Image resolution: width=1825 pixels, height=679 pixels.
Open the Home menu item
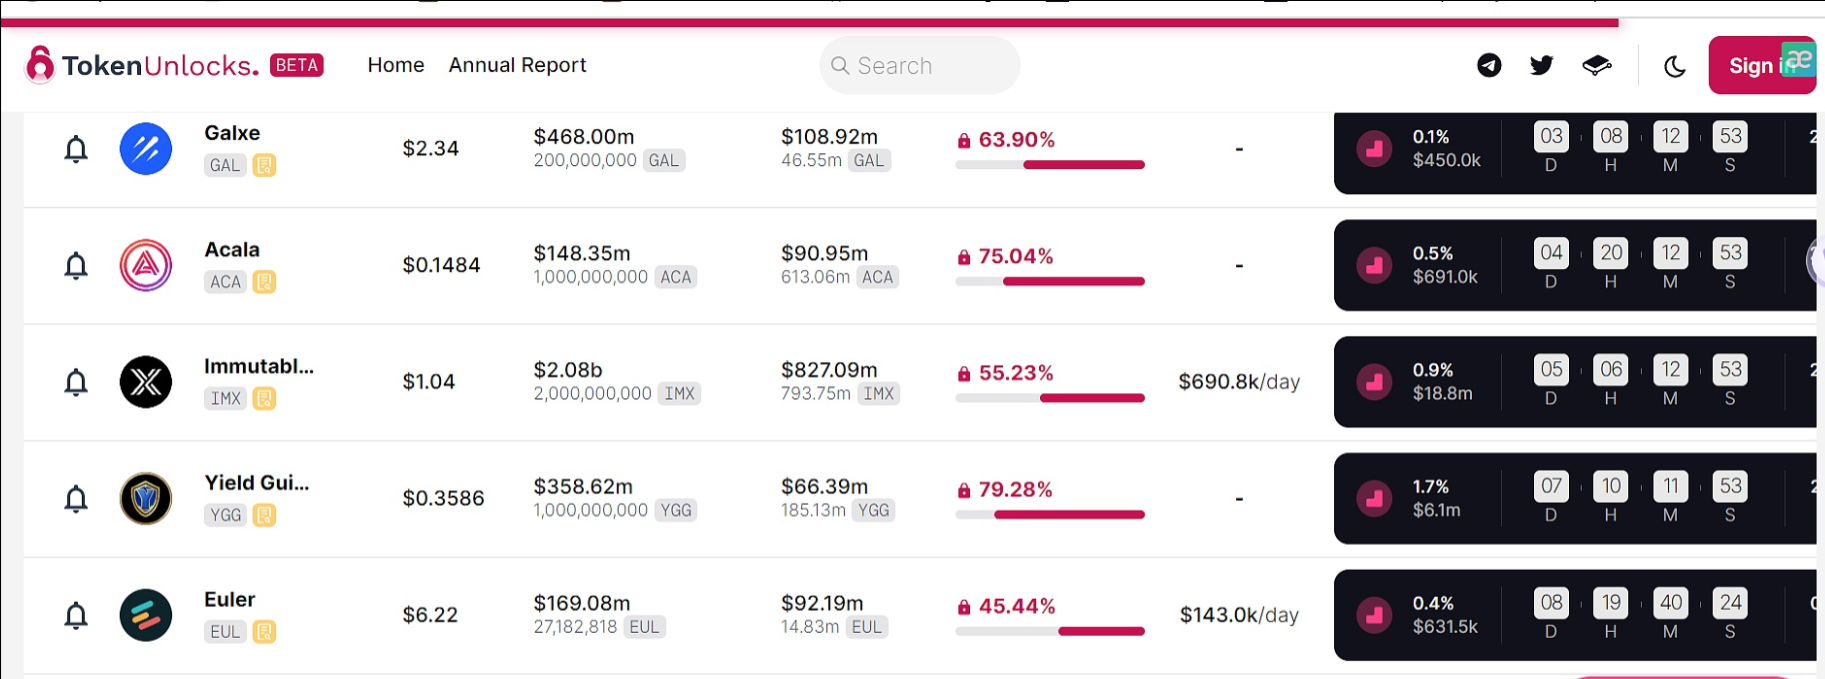coord(395,65)
